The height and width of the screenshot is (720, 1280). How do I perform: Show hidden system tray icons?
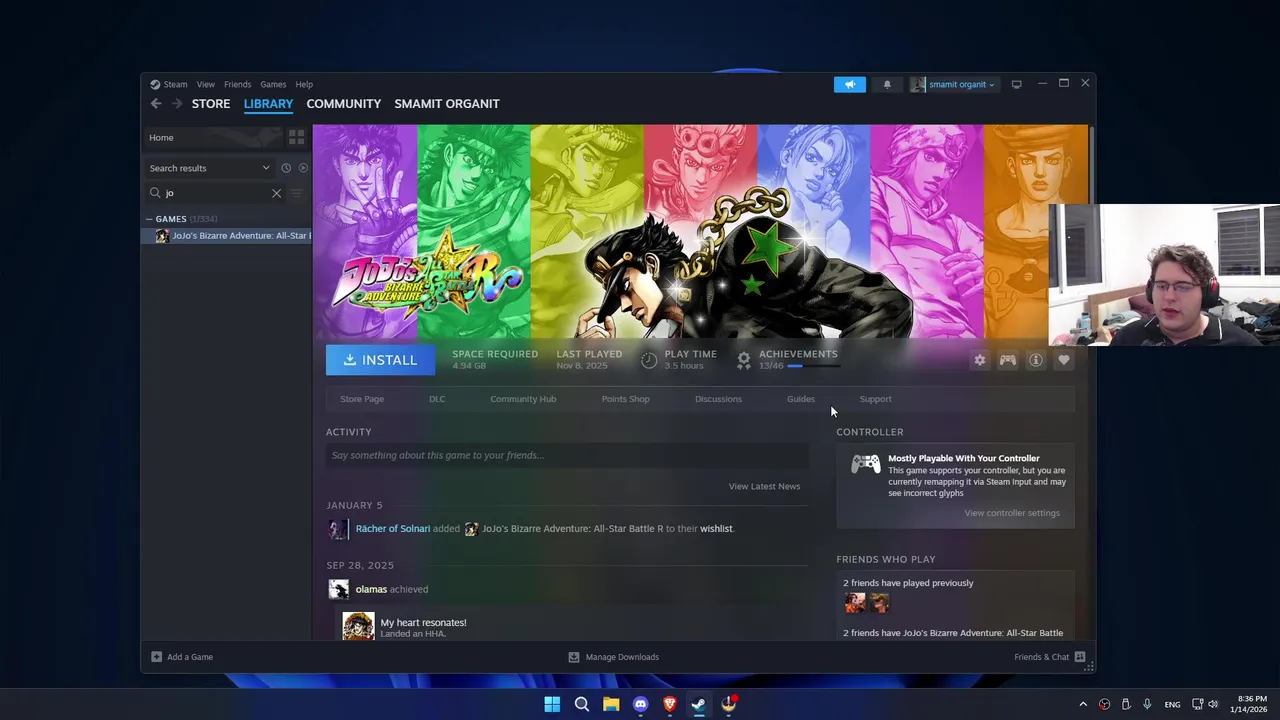pos(1083,704)
